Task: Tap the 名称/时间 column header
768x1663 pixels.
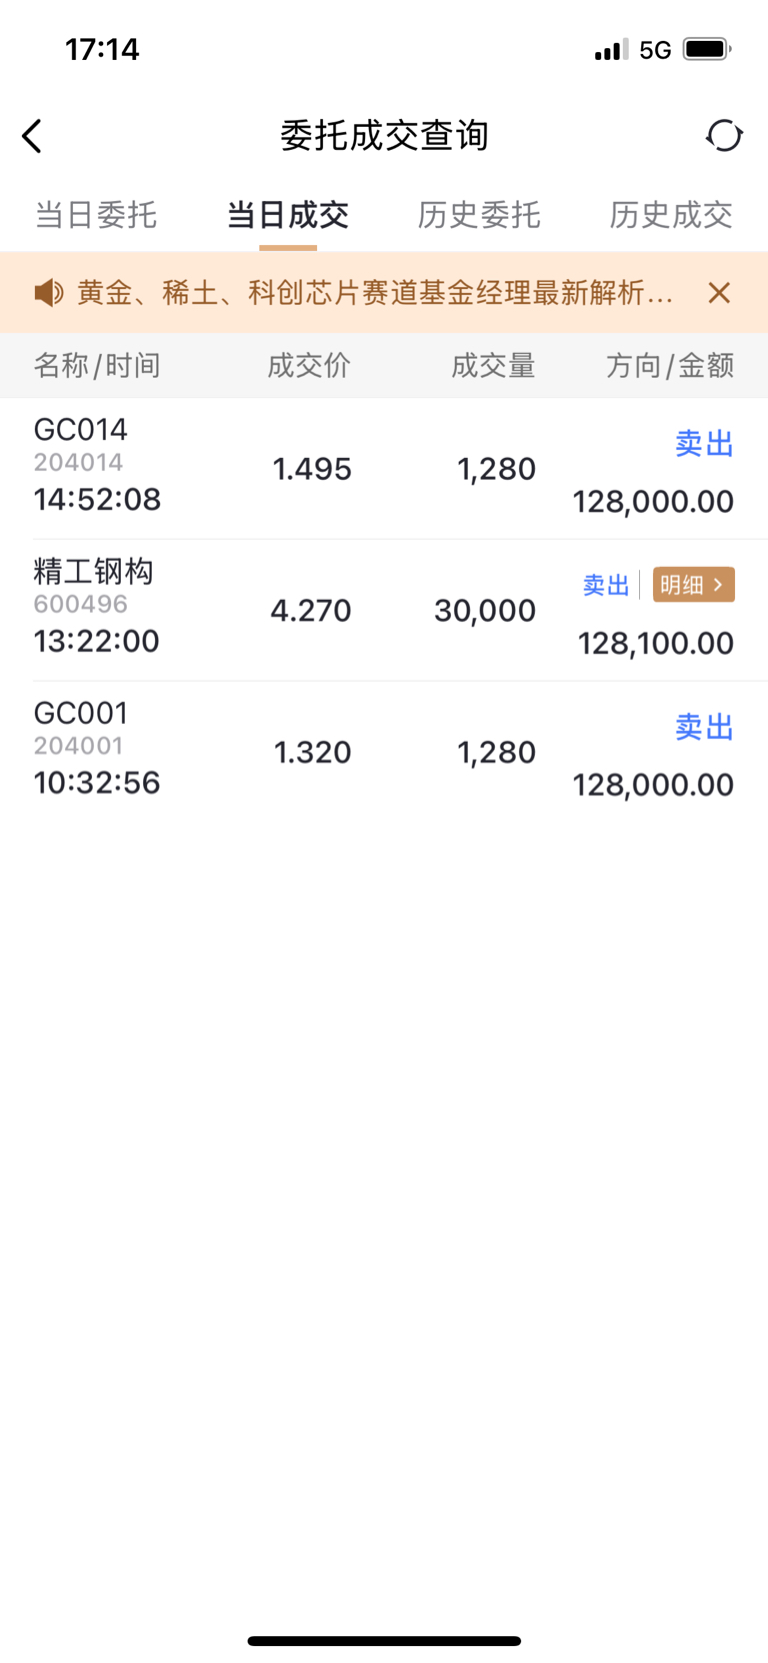Action: pyautogui.click(x=97, y=366)
